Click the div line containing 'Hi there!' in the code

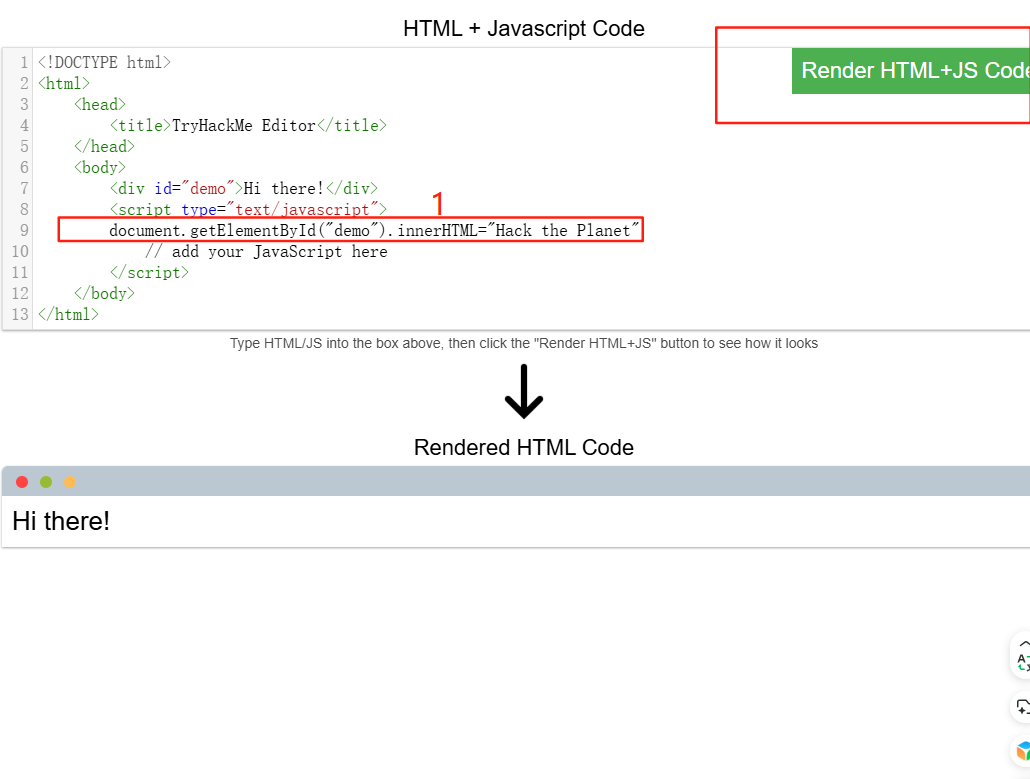coord(244,189)
